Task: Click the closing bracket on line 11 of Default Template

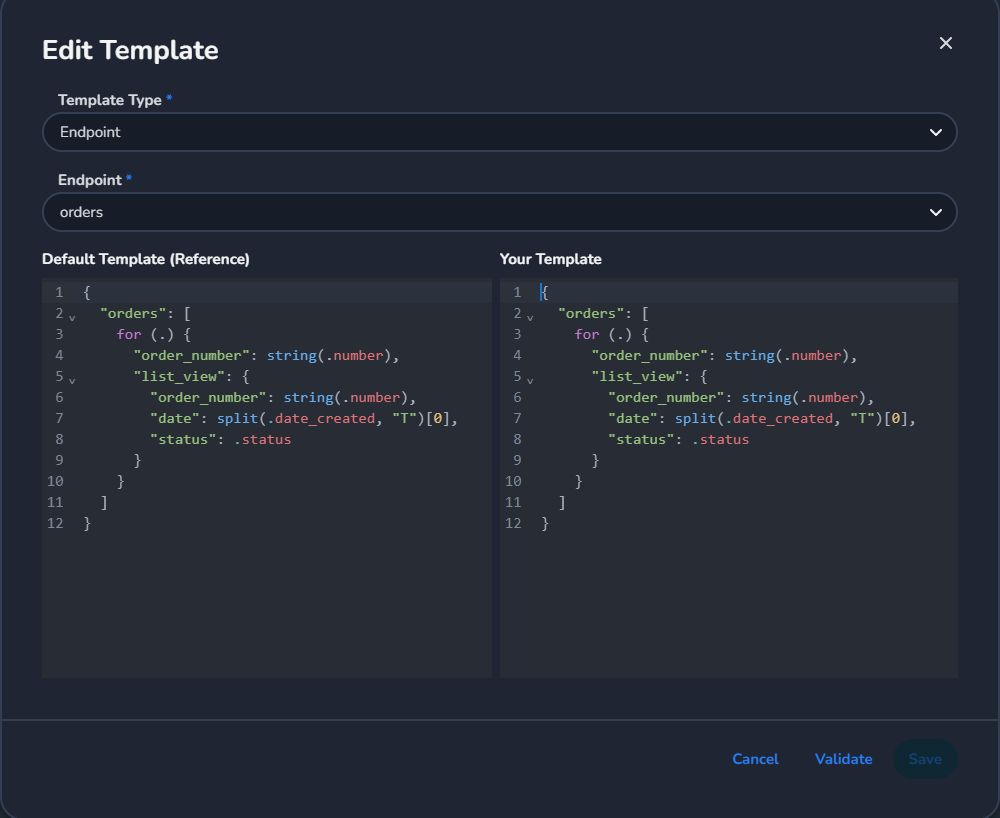Action: (x=104, y=503)
